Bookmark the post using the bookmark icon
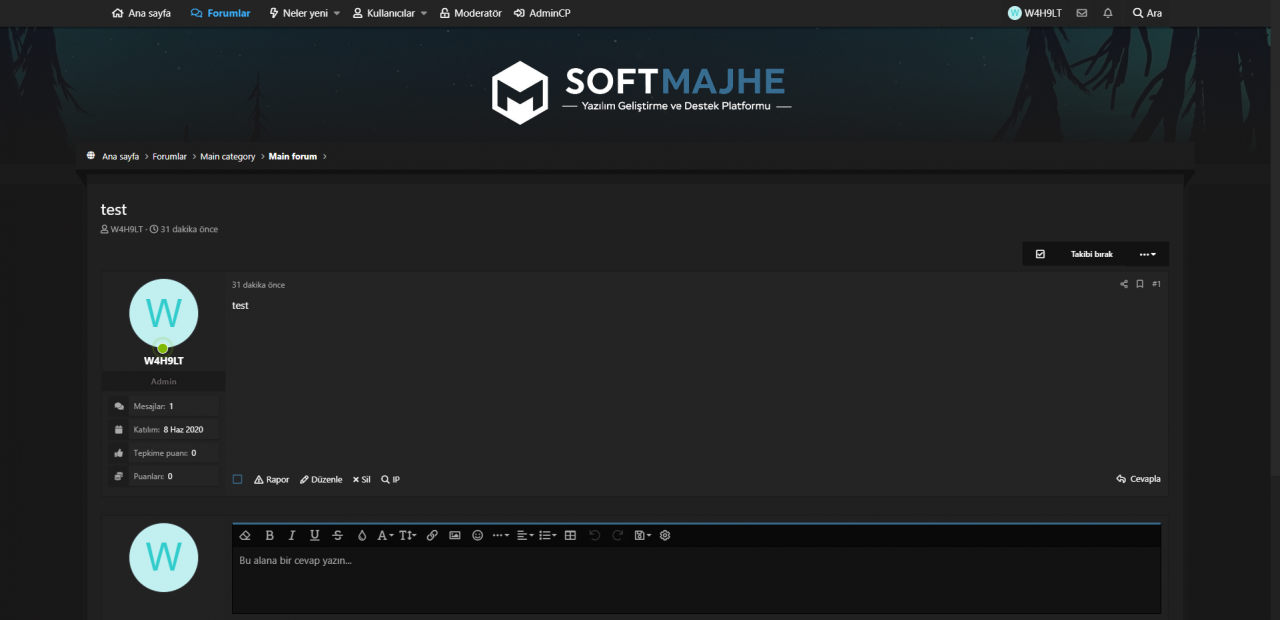Image resolution: width=1280 pixels, height=620 pixels. click(x=1139, y=284)
